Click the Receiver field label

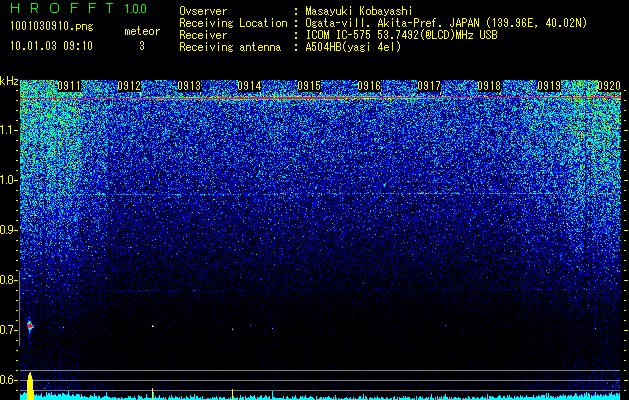203,35
